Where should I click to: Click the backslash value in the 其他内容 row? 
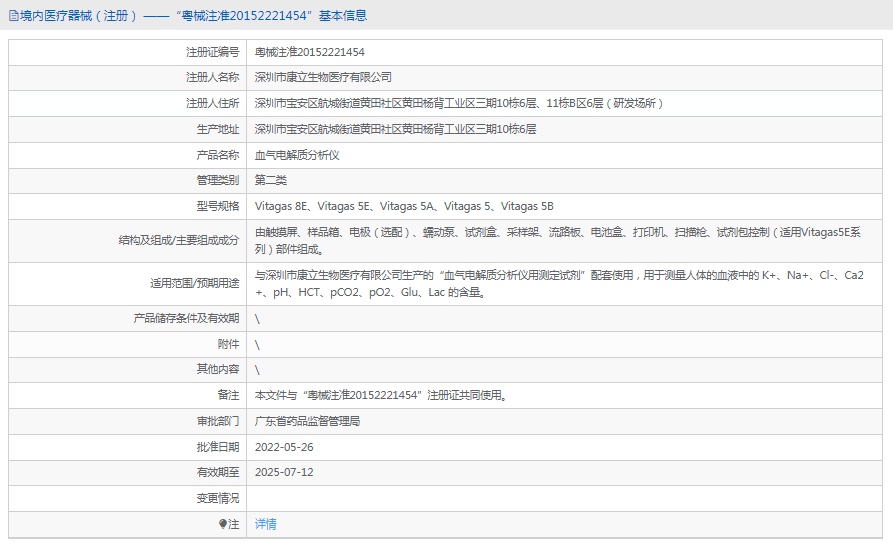[x=257, y=370]
